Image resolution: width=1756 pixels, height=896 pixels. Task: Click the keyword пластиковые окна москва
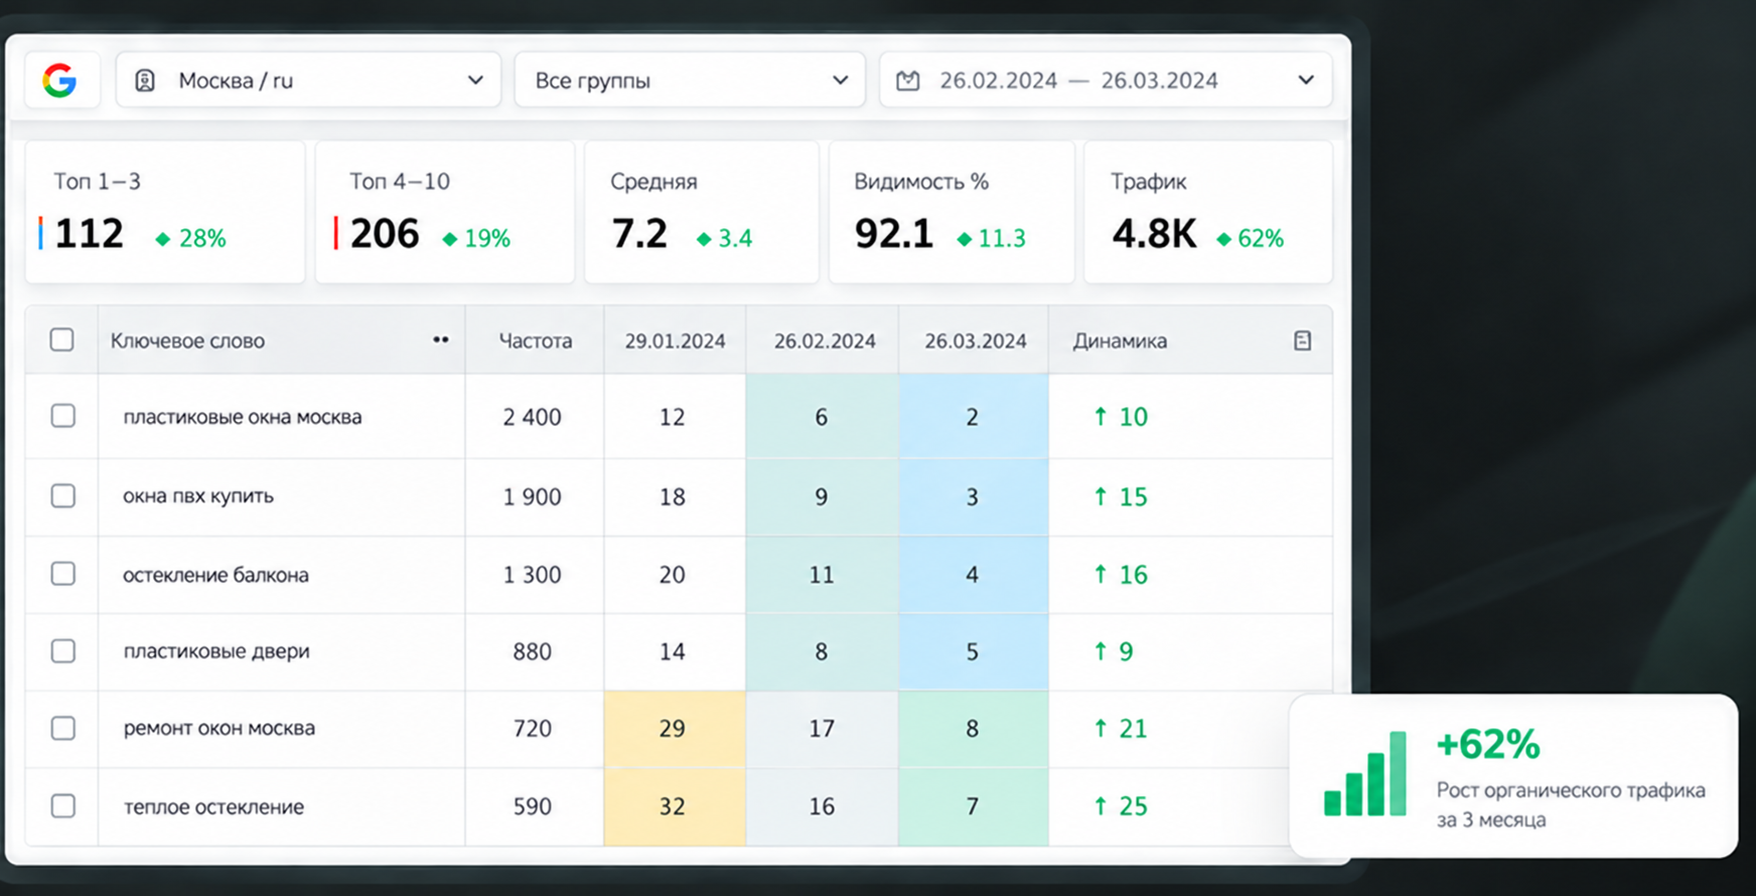[242, 417]
